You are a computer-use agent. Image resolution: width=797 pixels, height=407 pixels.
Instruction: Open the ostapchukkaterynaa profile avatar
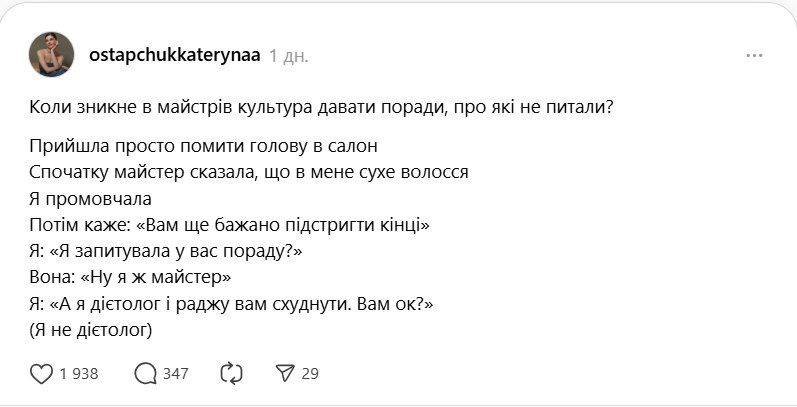click(x=52, y=54)
